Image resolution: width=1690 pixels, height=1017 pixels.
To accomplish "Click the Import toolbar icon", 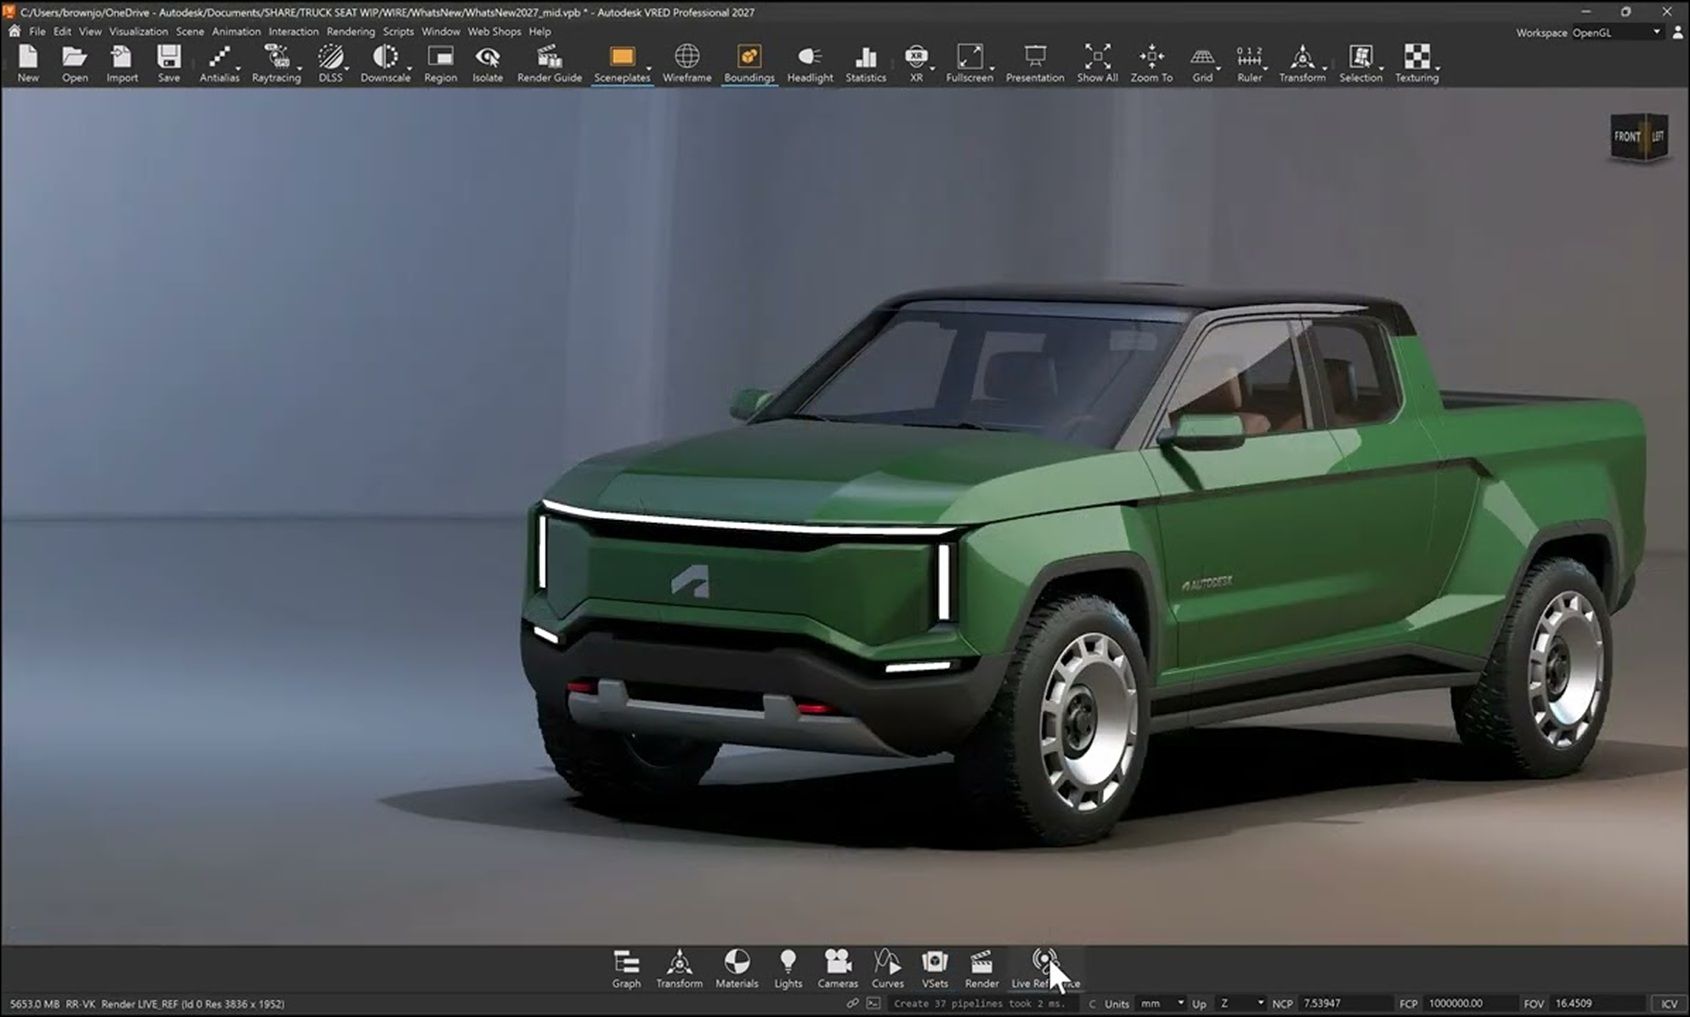I will (122, 63).
